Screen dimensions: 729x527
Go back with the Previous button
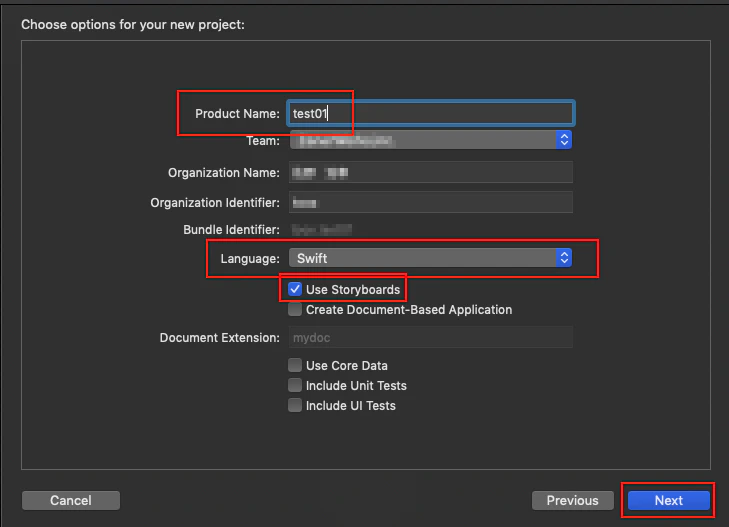click(573, 501)
